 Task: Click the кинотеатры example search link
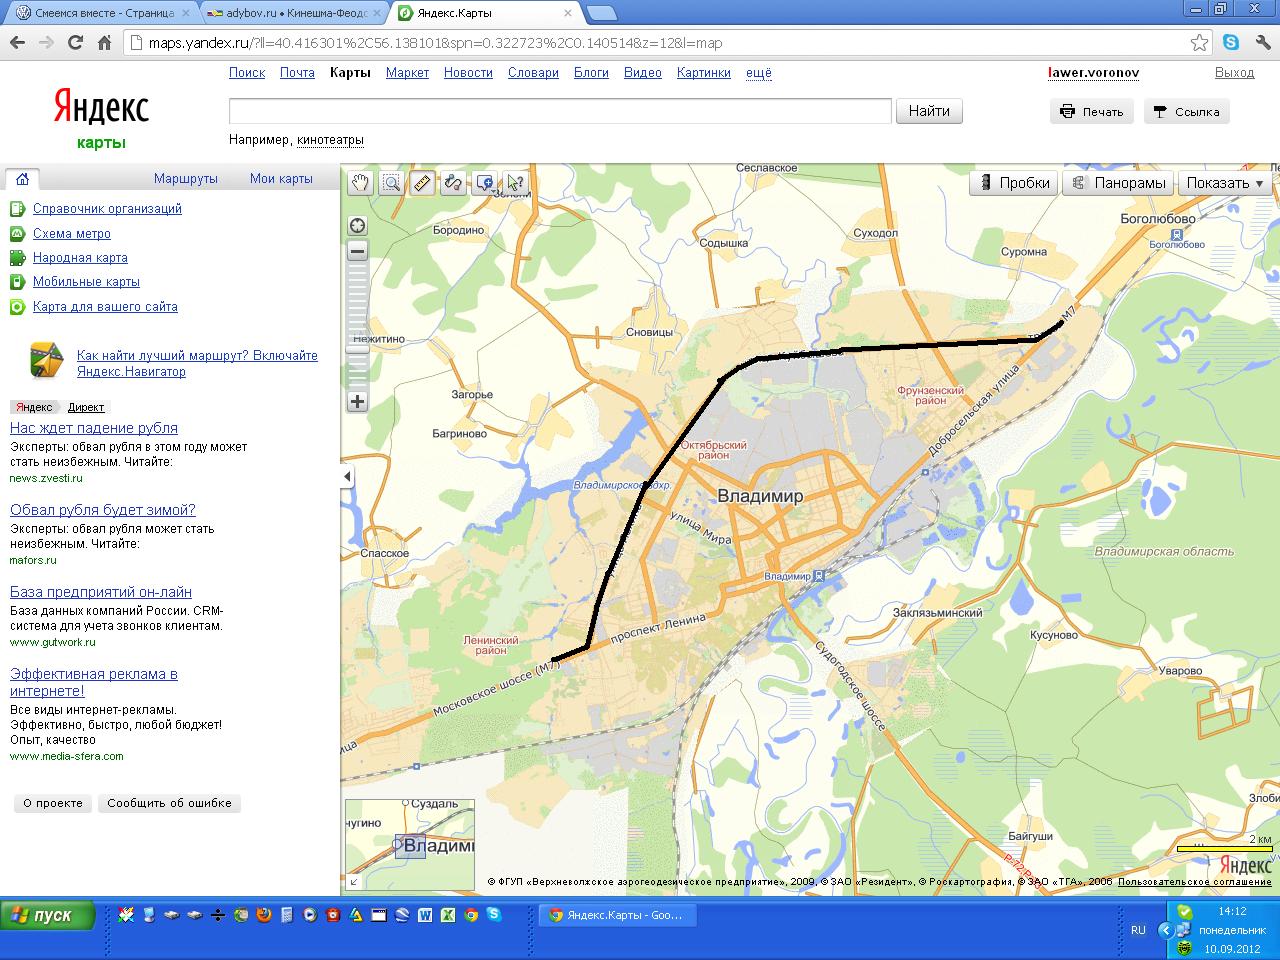330,140
